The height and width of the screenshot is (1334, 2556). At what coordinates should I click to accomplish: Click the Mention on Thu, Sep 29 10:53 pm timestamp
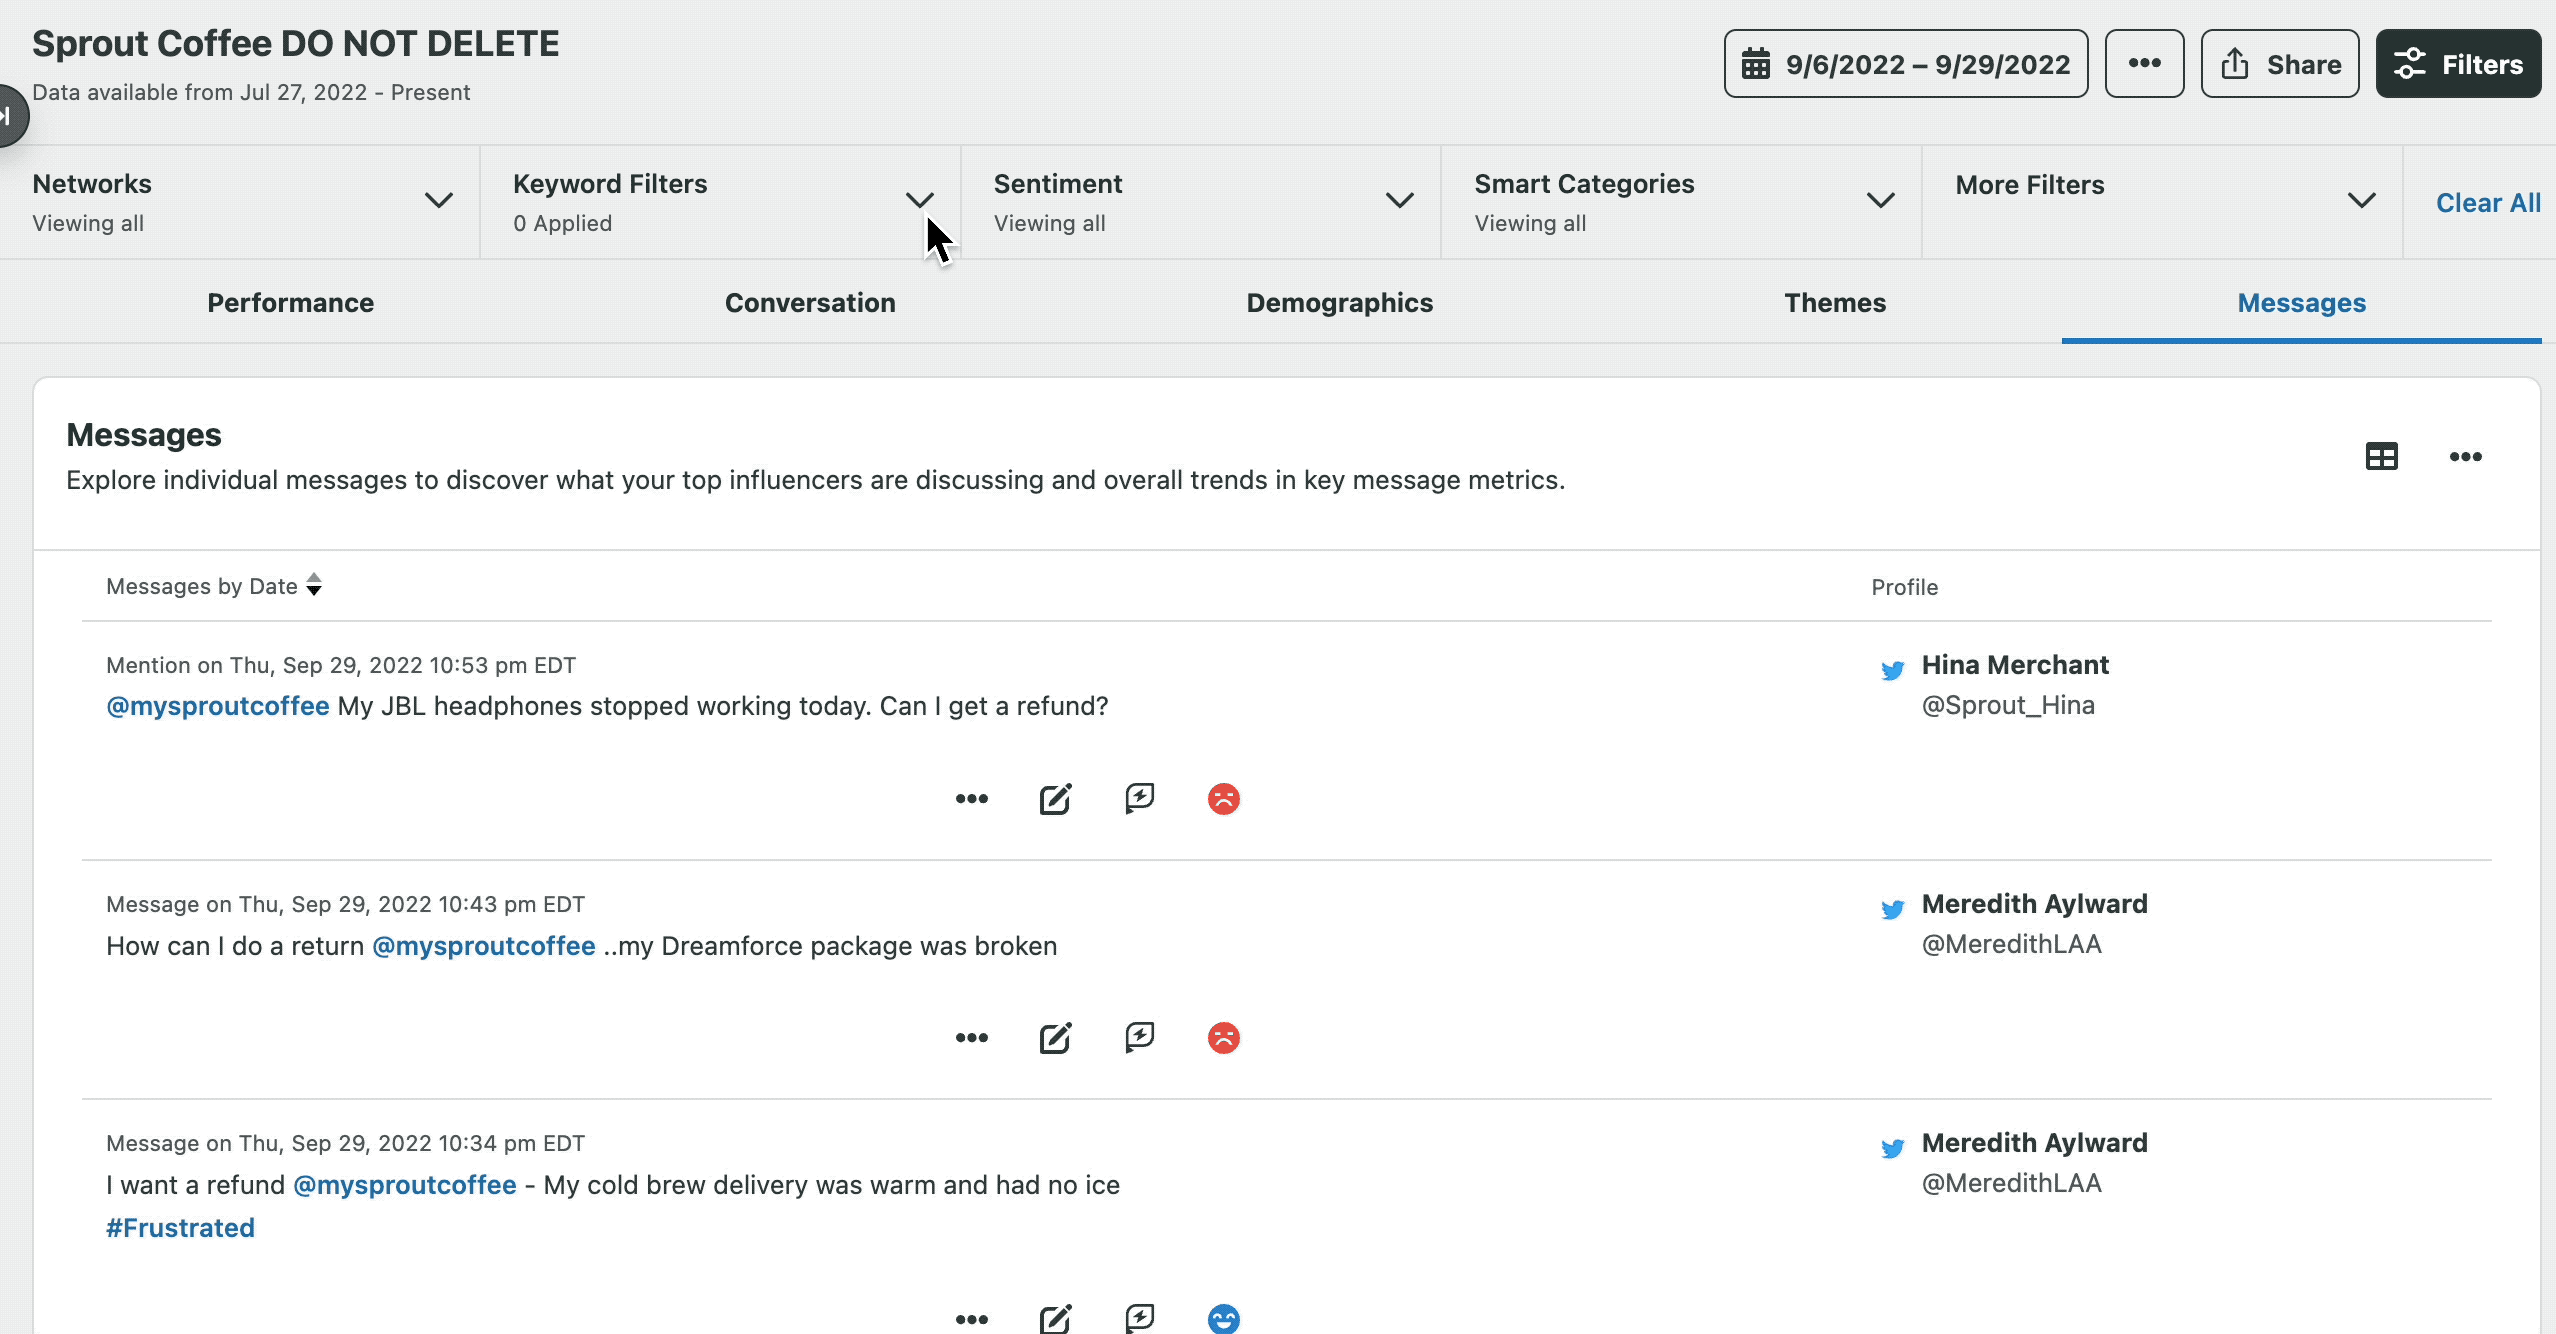[x=341, y=665]
